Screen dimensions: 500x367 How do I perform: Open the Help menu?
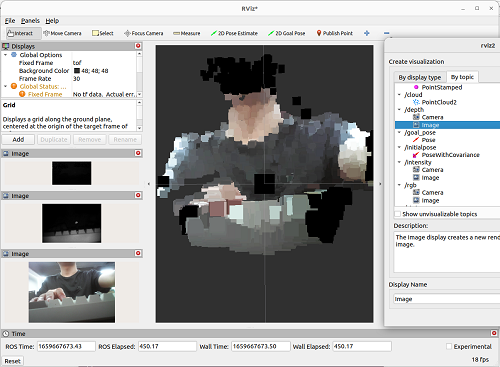tap(52, 21)
